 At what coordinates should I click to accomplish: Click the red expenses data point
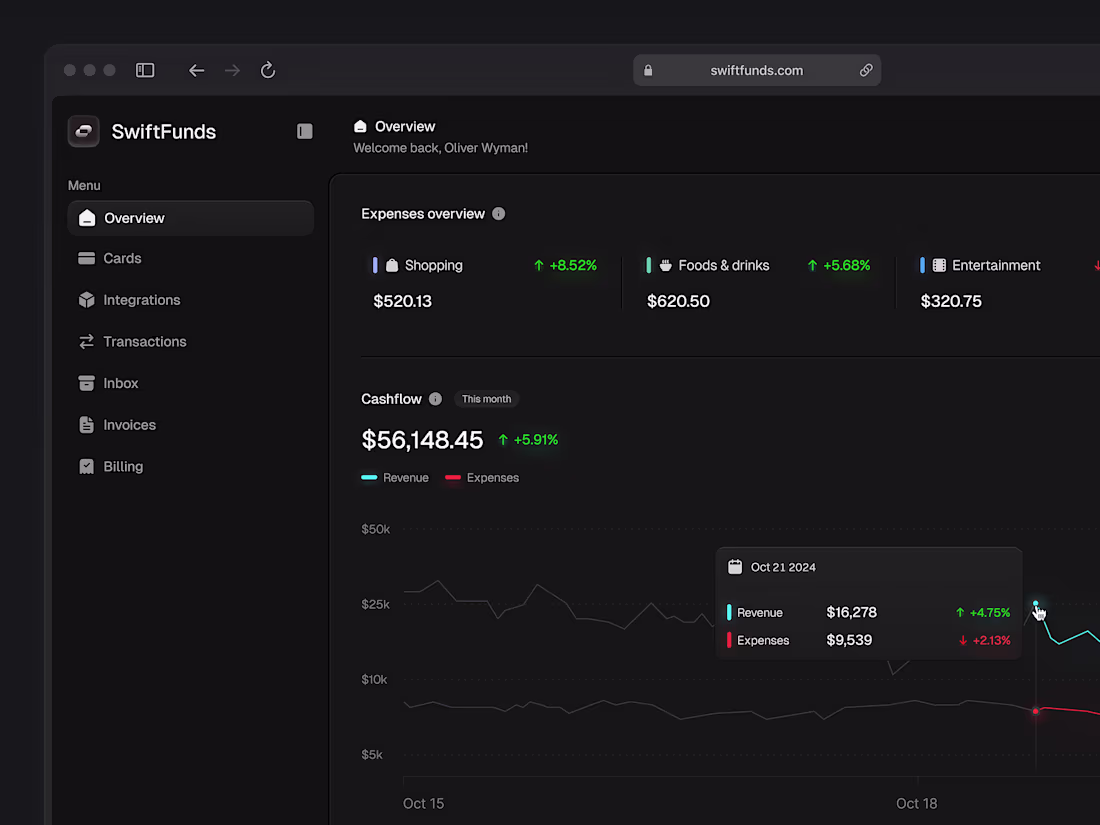[x=1035, y=711]
